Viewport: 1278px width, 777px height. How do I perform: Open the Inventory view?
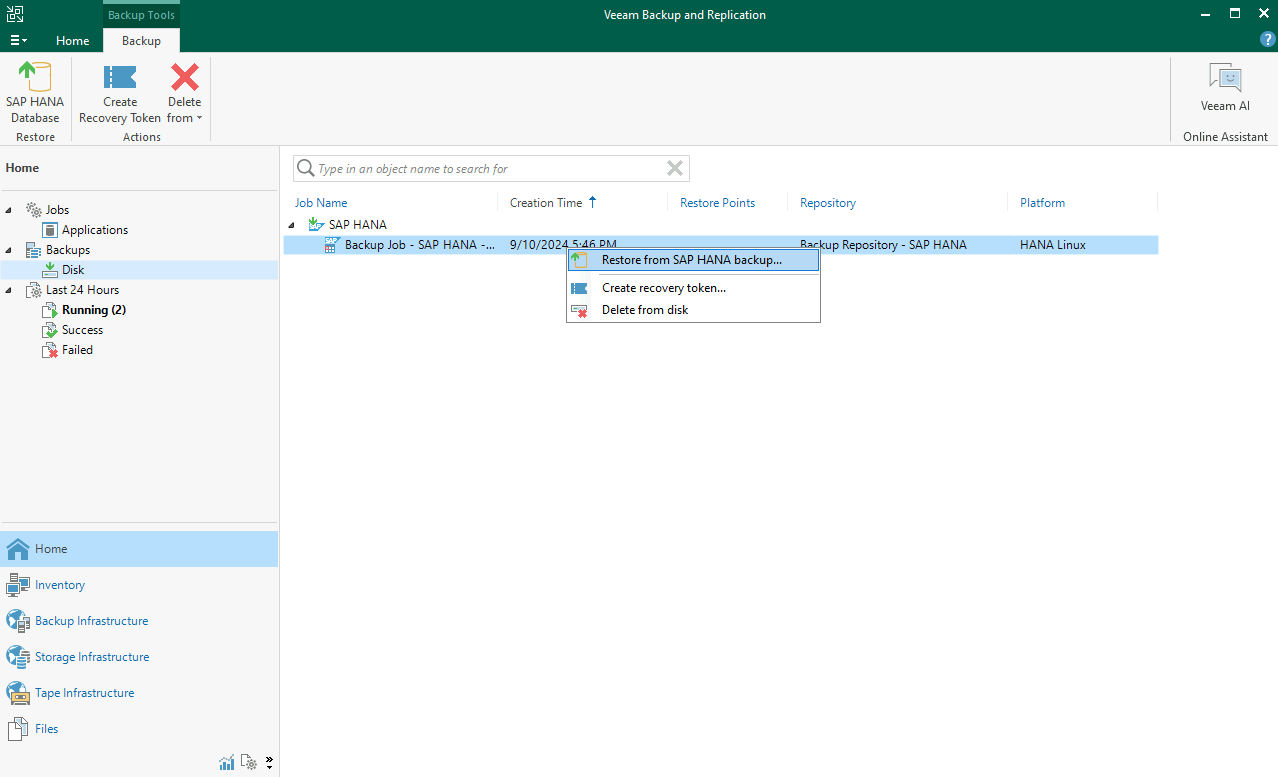(x=59, y=585)
